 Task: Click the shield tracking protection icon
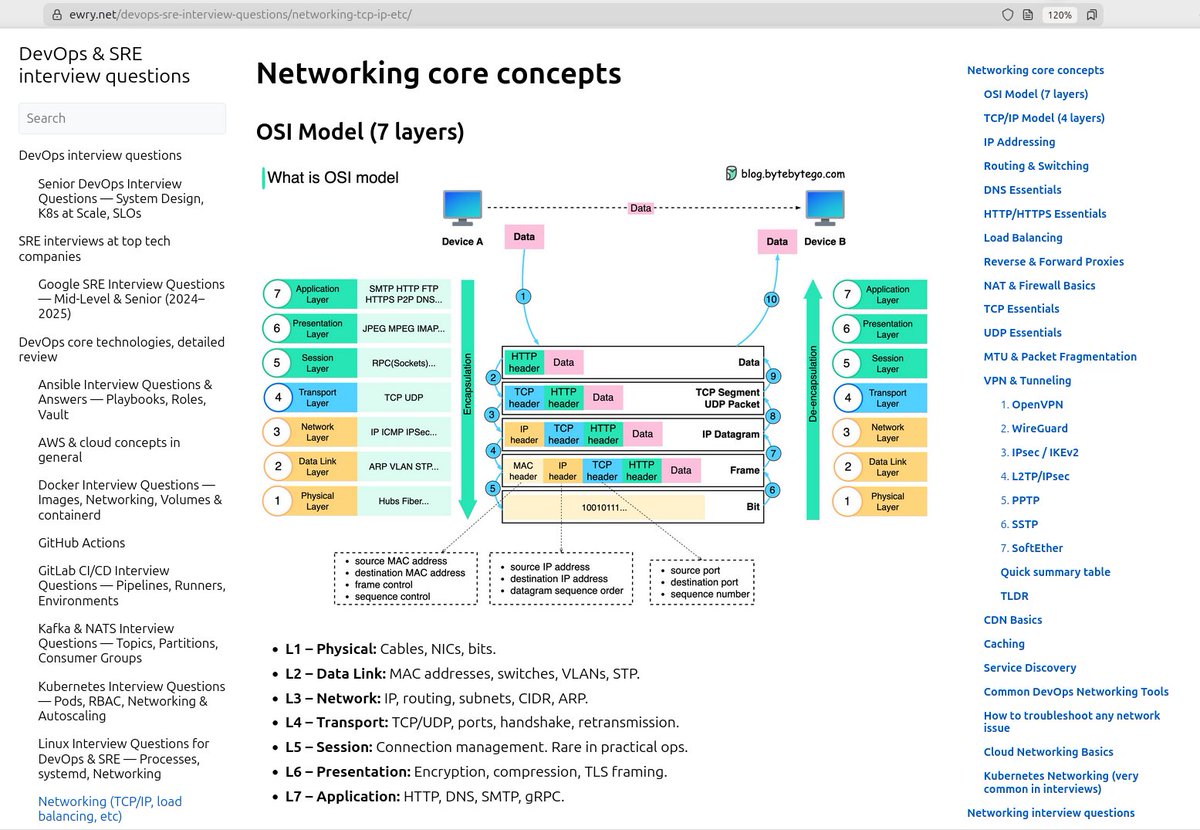(1007, 15)
